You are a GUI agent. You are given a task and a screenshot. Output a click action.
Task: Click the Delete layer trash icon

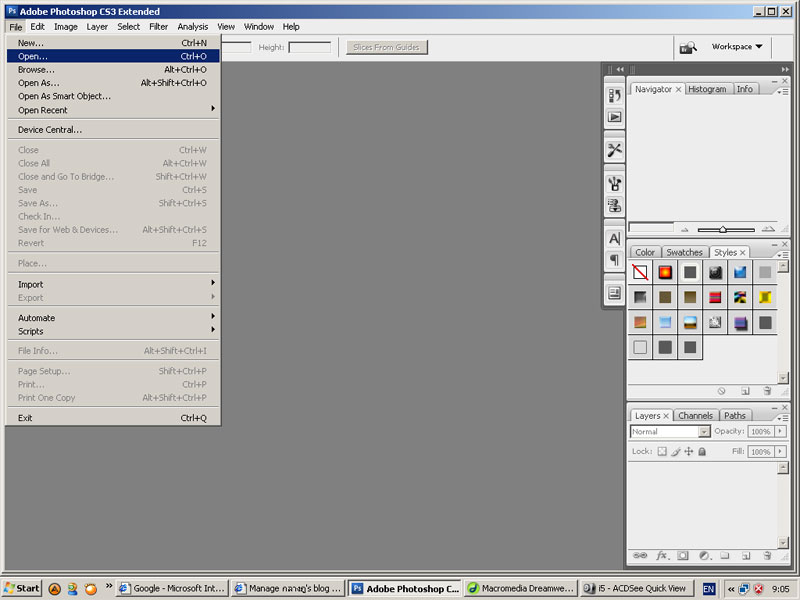[767, 556]
